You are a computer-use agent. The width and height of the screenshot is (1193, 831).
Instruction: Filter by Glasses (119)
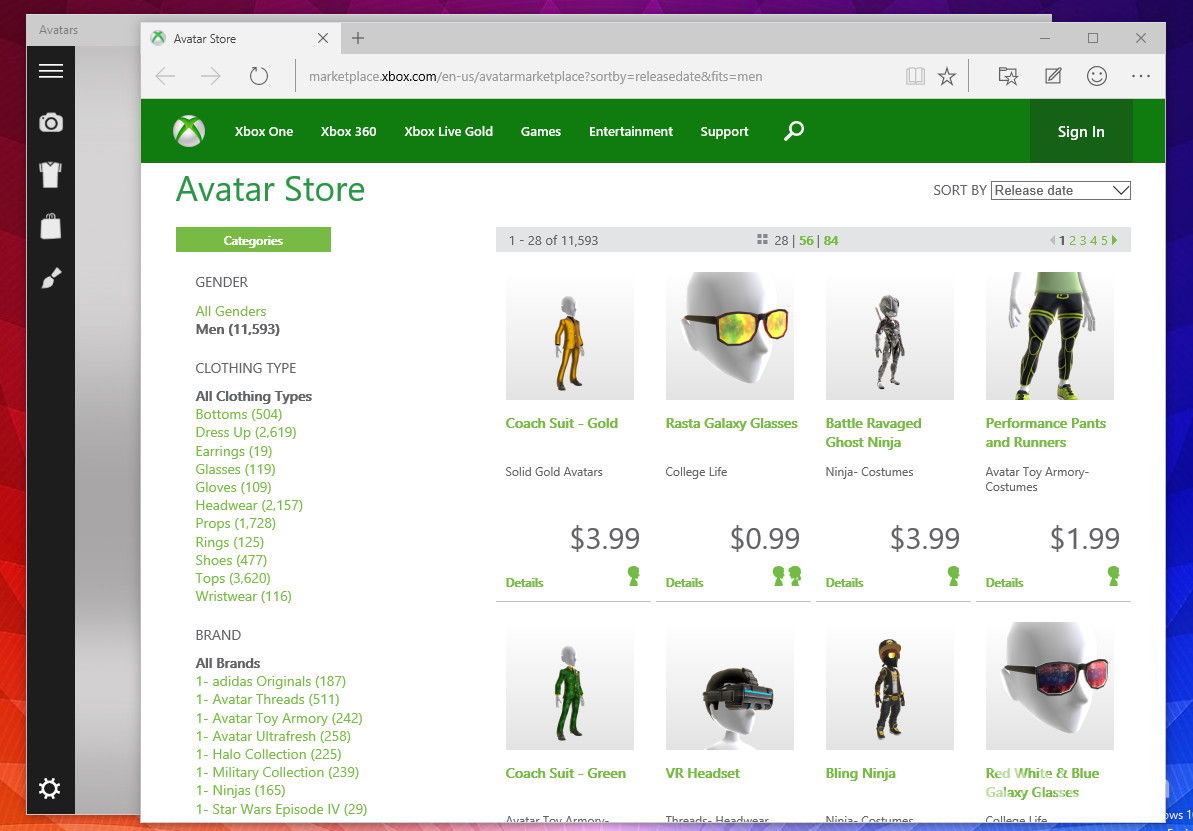tap(236, 469)
